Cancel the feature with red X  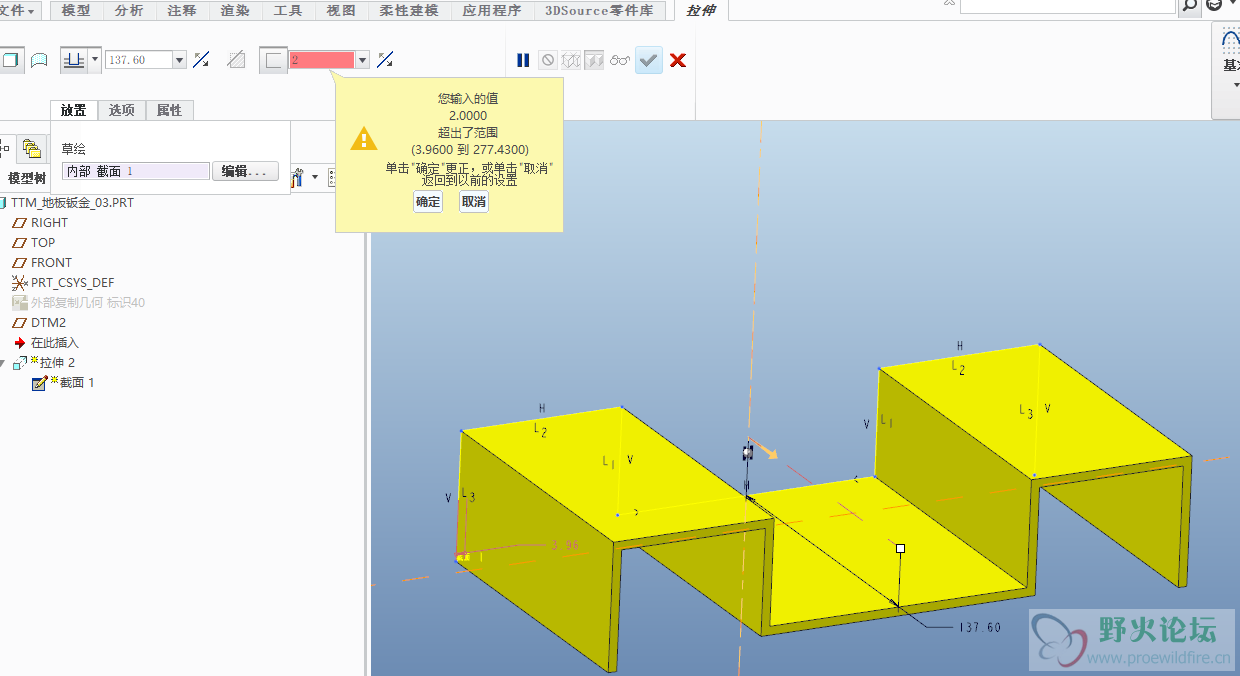point(678,60)
